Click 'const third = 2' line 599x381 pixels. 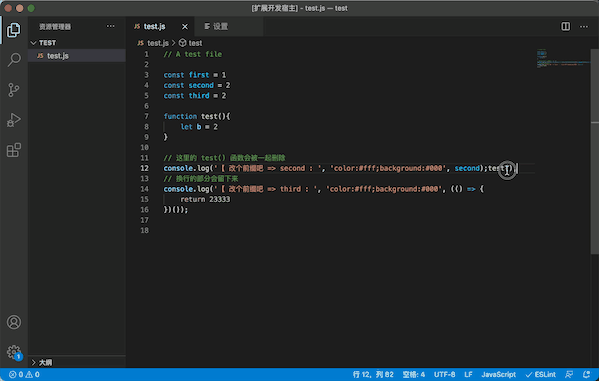click(195, 96)
